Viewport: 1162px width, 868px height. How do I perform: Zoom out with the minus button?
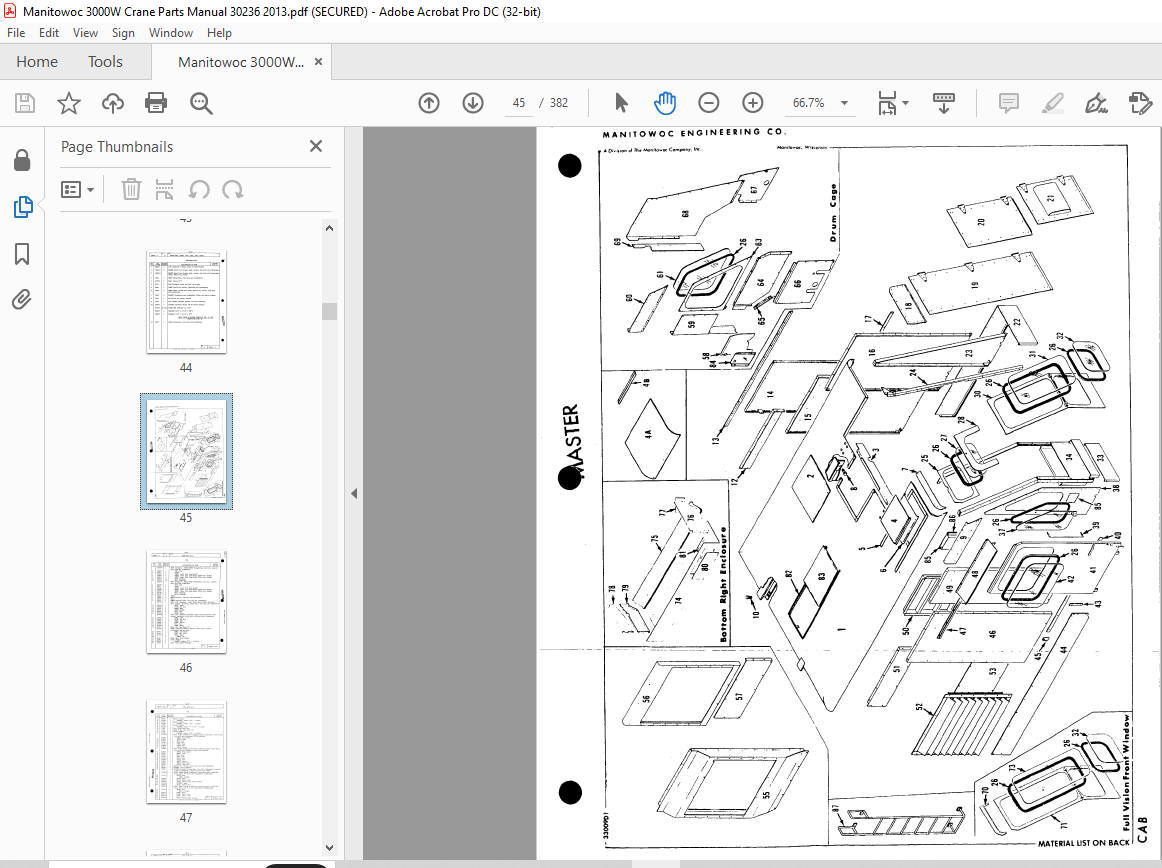708,103
